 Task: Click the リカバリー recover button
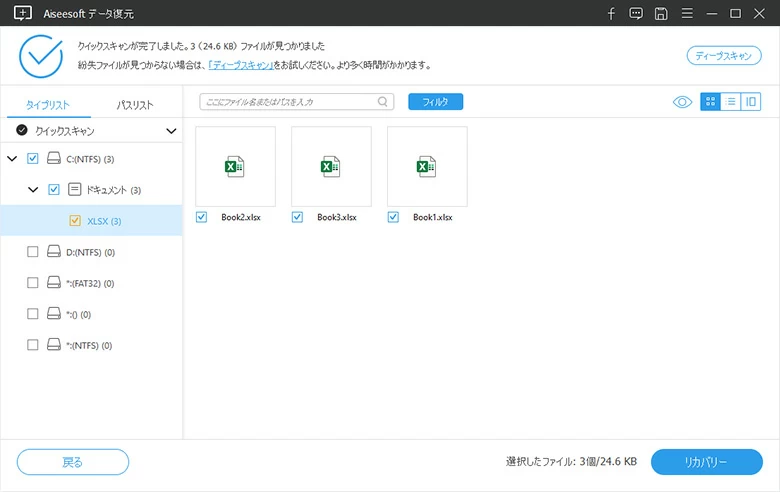(707, 462)
